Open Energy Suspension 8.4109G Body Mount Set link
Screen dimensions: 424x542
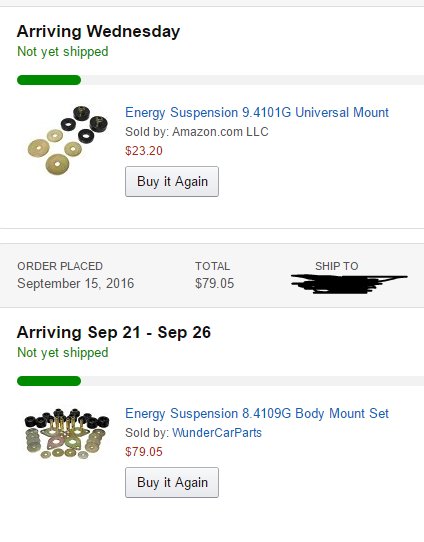(x=257, y=414)
